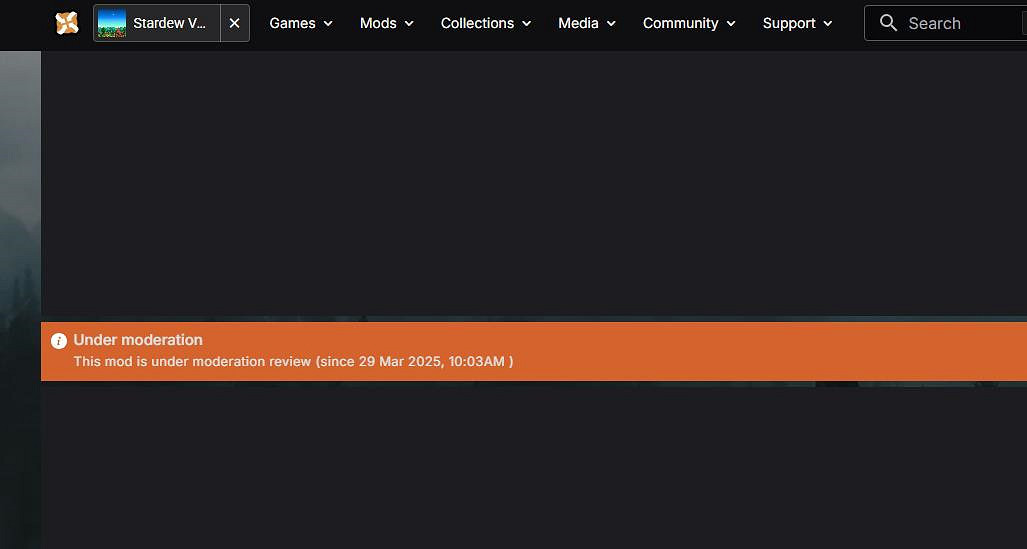This screenshot has width=1027, height=549.
Task: Expand the chevron beside Mods
Action: (409, 24)
